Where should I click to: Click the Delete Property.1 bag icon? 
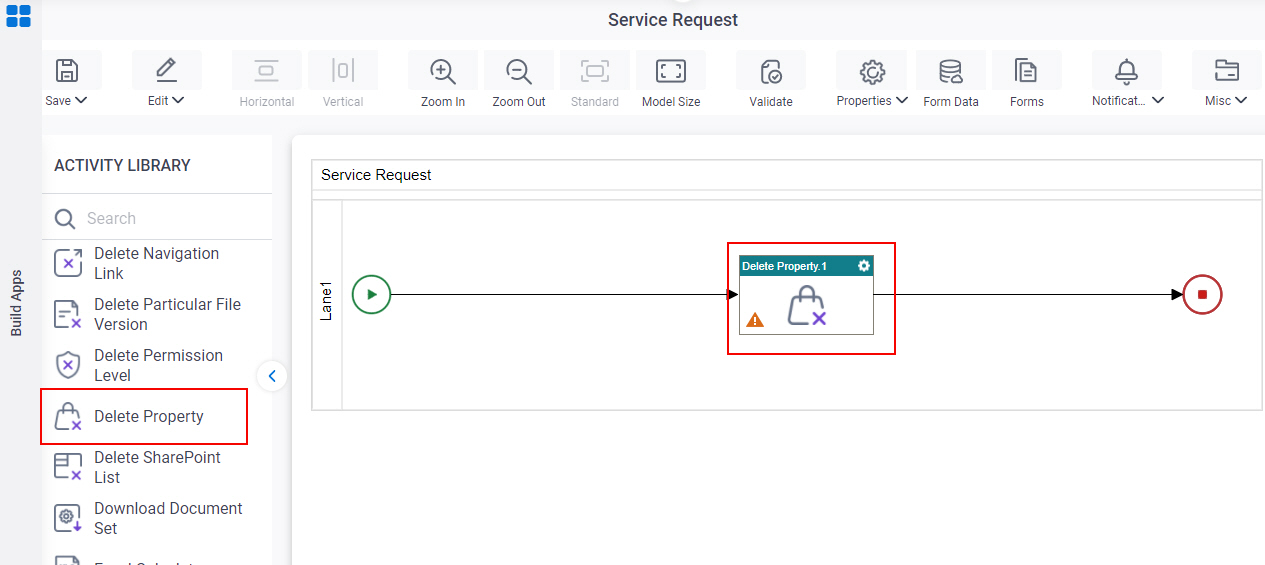[x=806, y=306]
